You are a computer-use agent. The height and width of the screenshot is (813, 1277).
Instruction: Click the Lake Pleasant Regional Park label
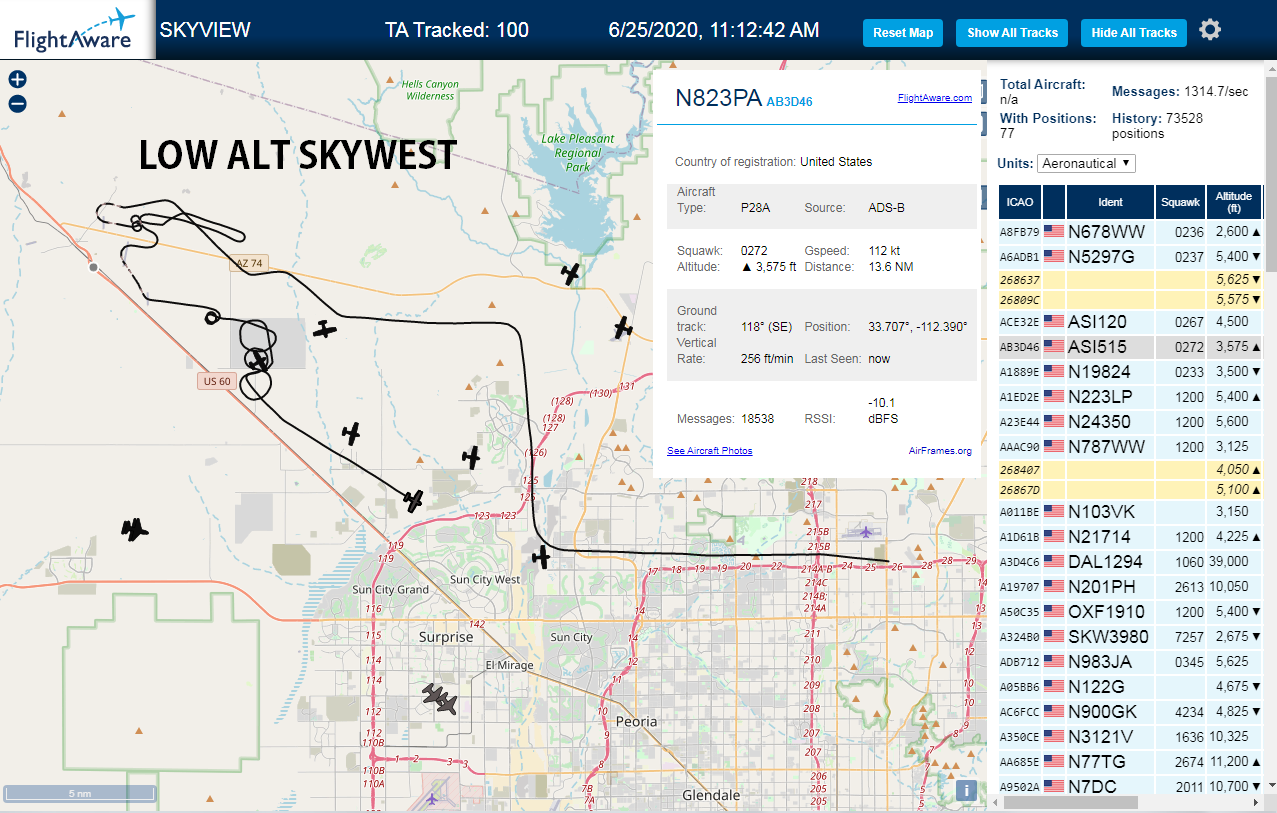click(578, 153)
